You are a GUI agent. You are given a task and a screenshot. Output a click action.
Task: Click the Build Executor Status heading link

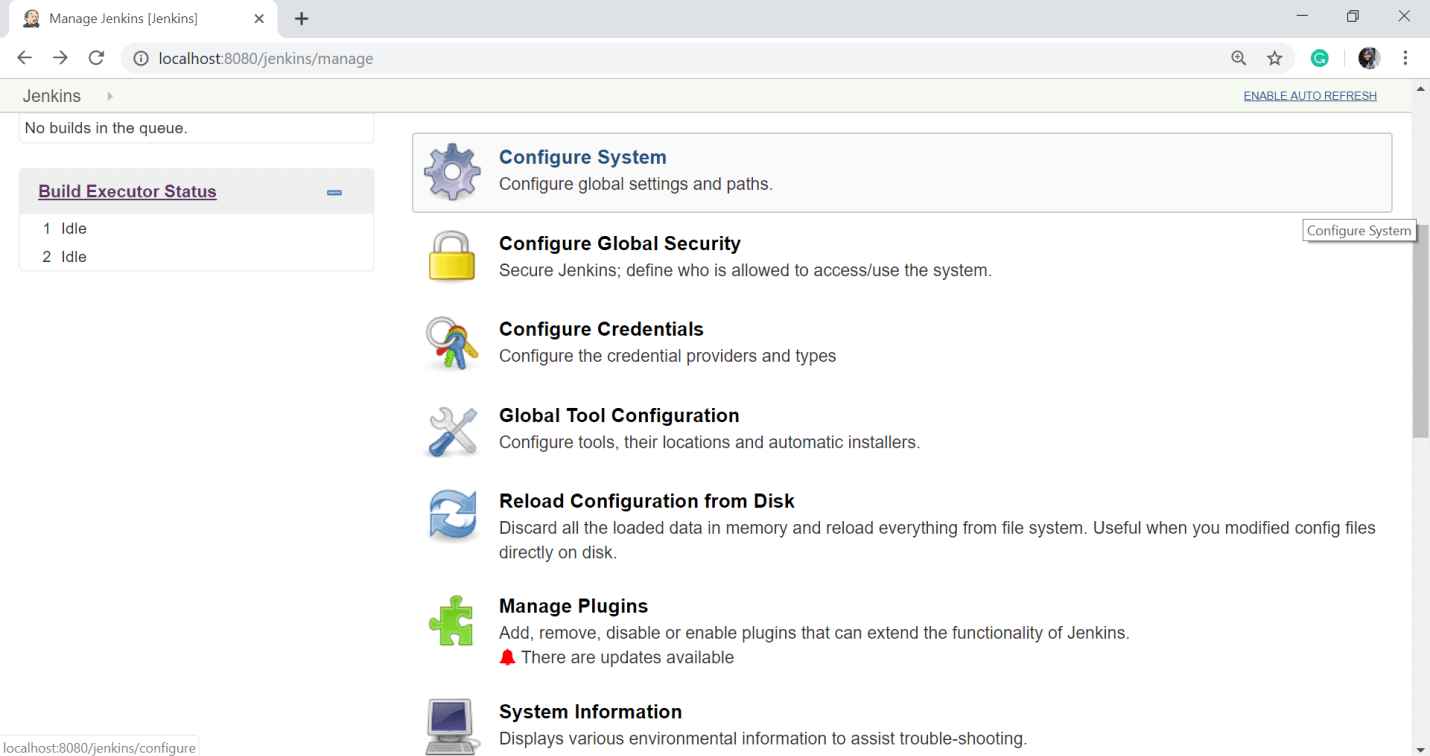point(127,191)
